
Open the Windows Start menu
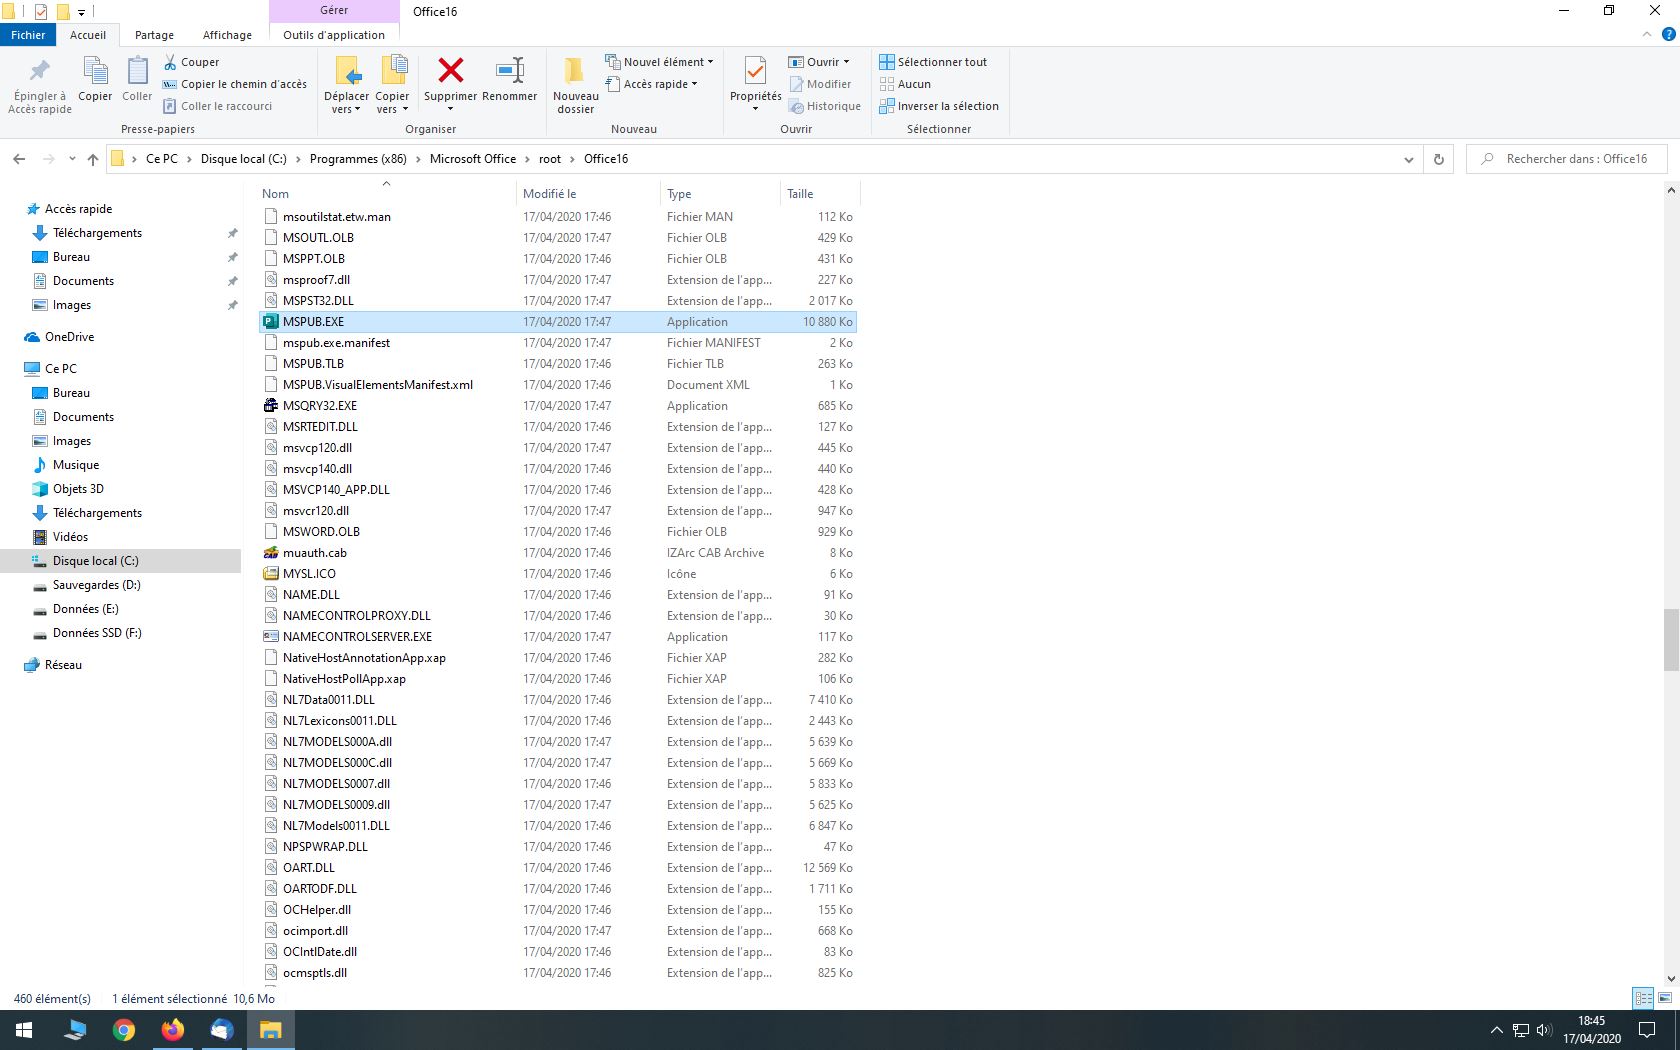[x=24, y=1030]
